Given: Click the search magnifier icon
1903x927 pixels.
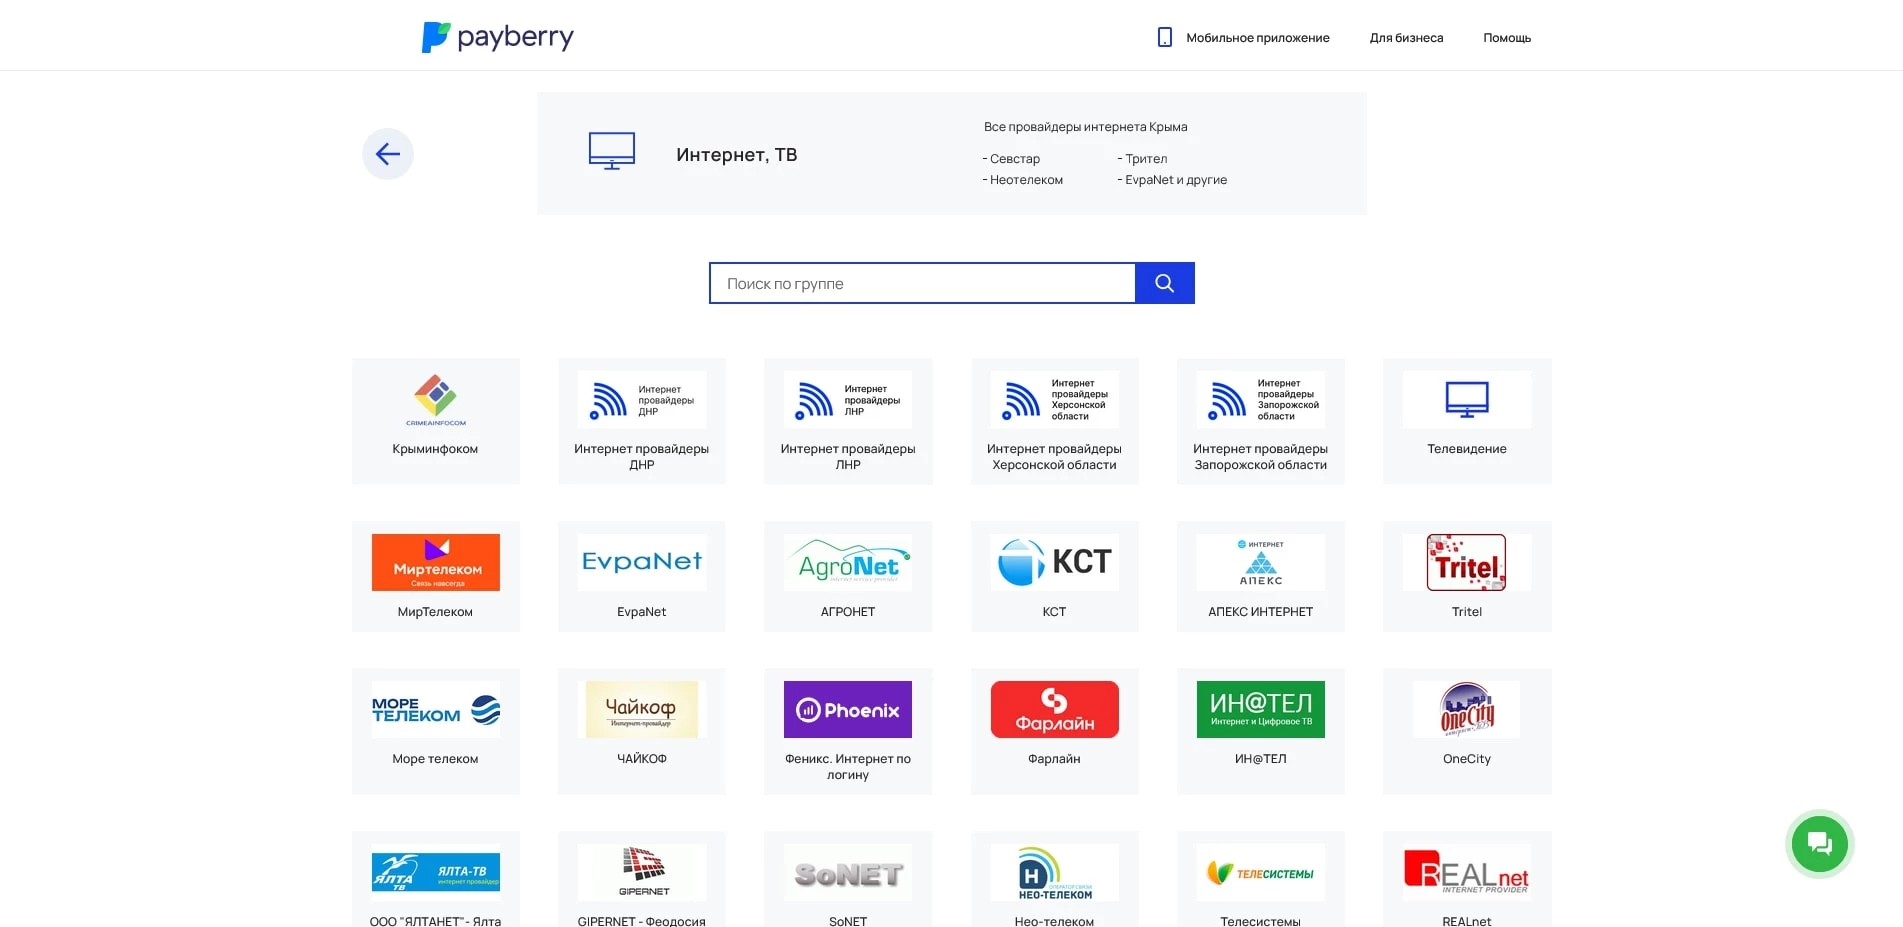Looking at the screenshot, I should (x=1163, y=283).
